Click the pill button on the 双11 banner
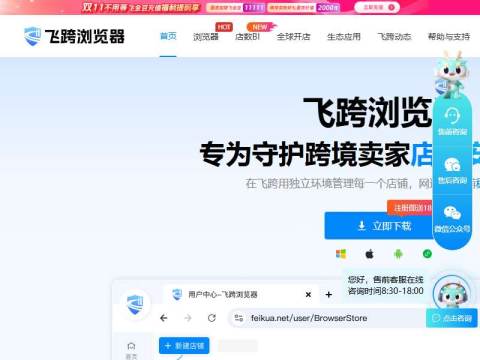This screenshot has width=480, height=360. click(x=377, y=7)
